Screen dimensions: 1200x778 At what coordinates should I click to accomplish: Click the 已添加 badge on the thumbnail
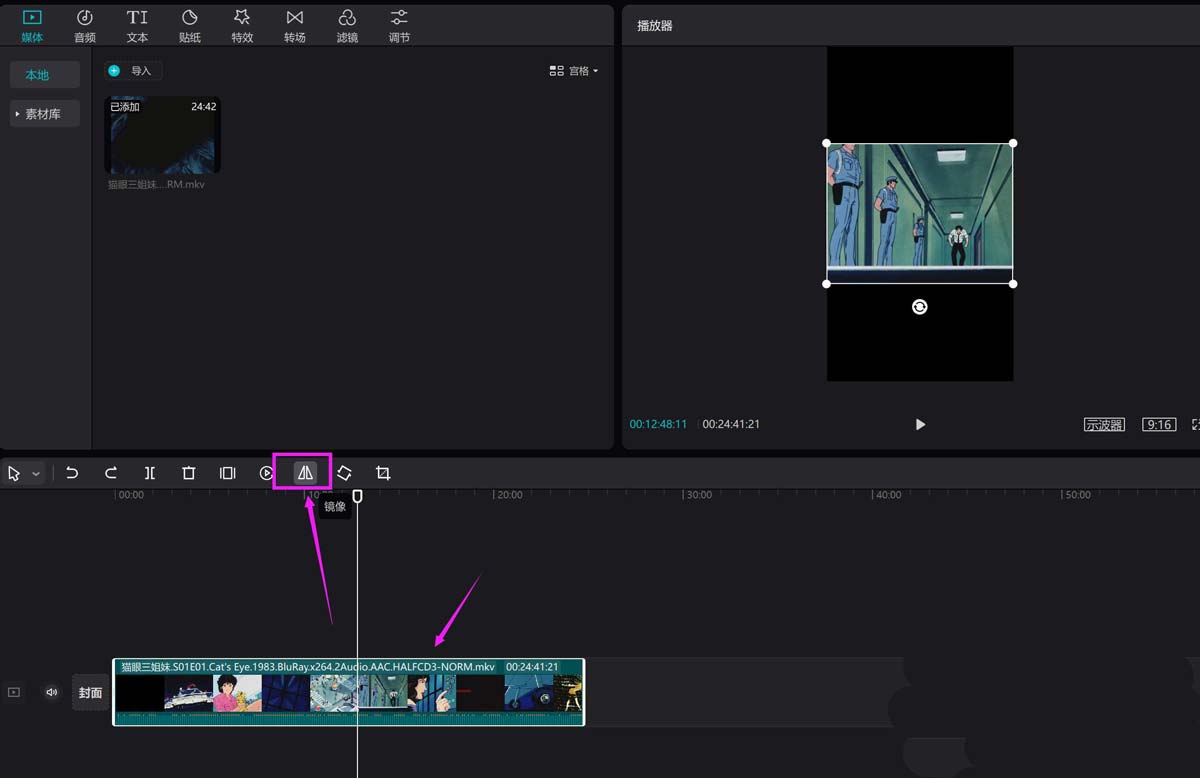click(125, 106)
